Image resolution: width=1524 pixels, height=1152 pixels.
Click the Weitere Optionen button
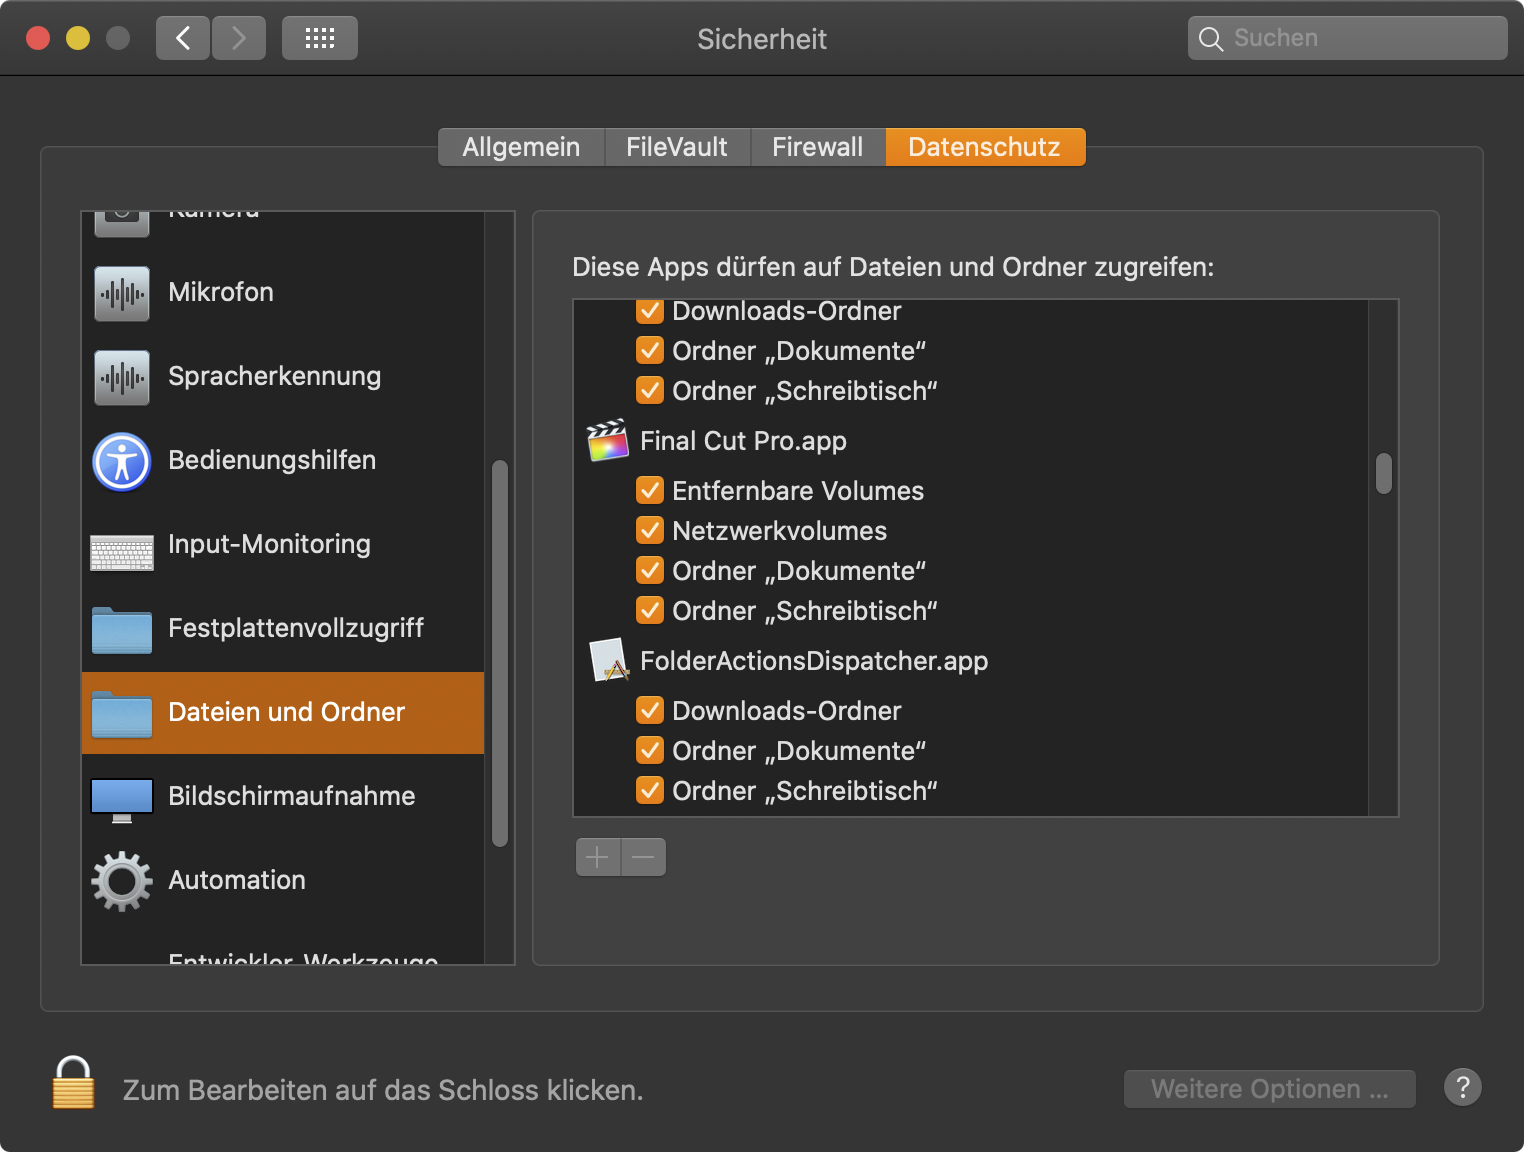point(1269,1089)
